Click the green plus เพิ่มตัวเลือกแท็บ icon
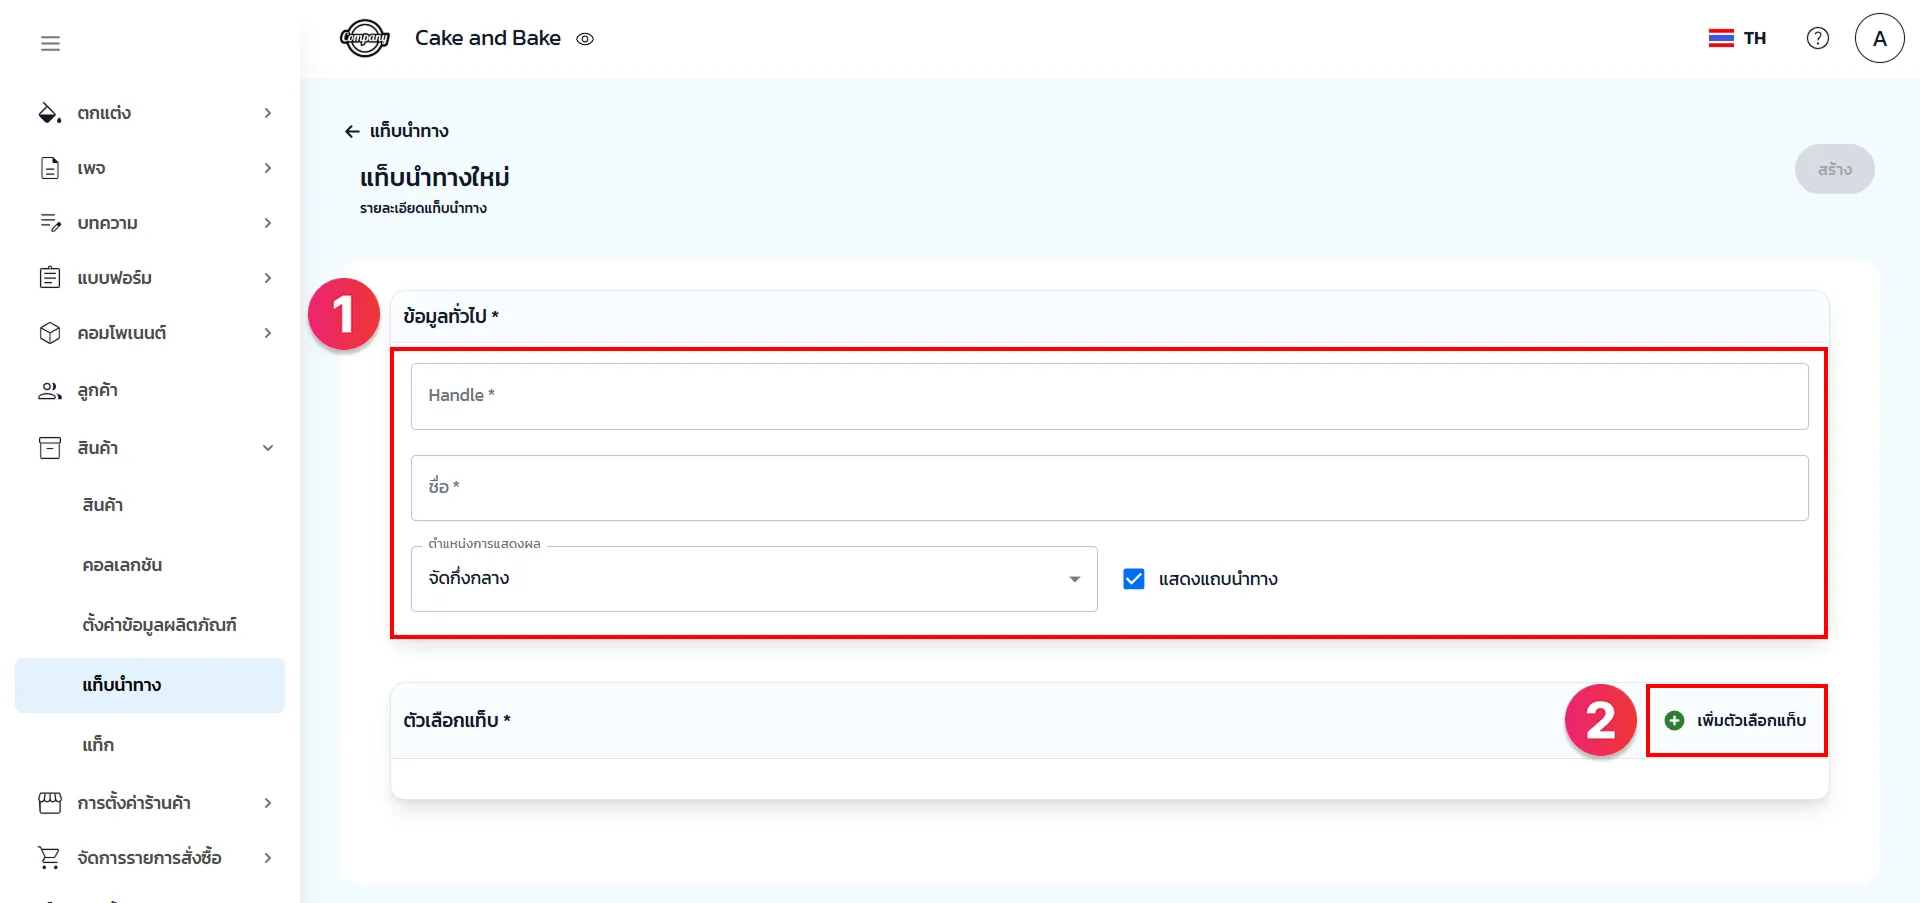The width and height of the screenshot is (1920, 903). (x=1674, y=720)
